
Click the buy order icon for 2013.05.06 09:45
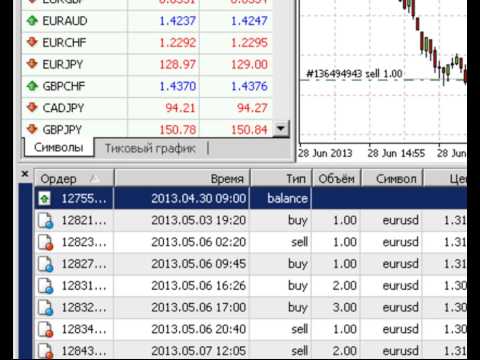45,264
